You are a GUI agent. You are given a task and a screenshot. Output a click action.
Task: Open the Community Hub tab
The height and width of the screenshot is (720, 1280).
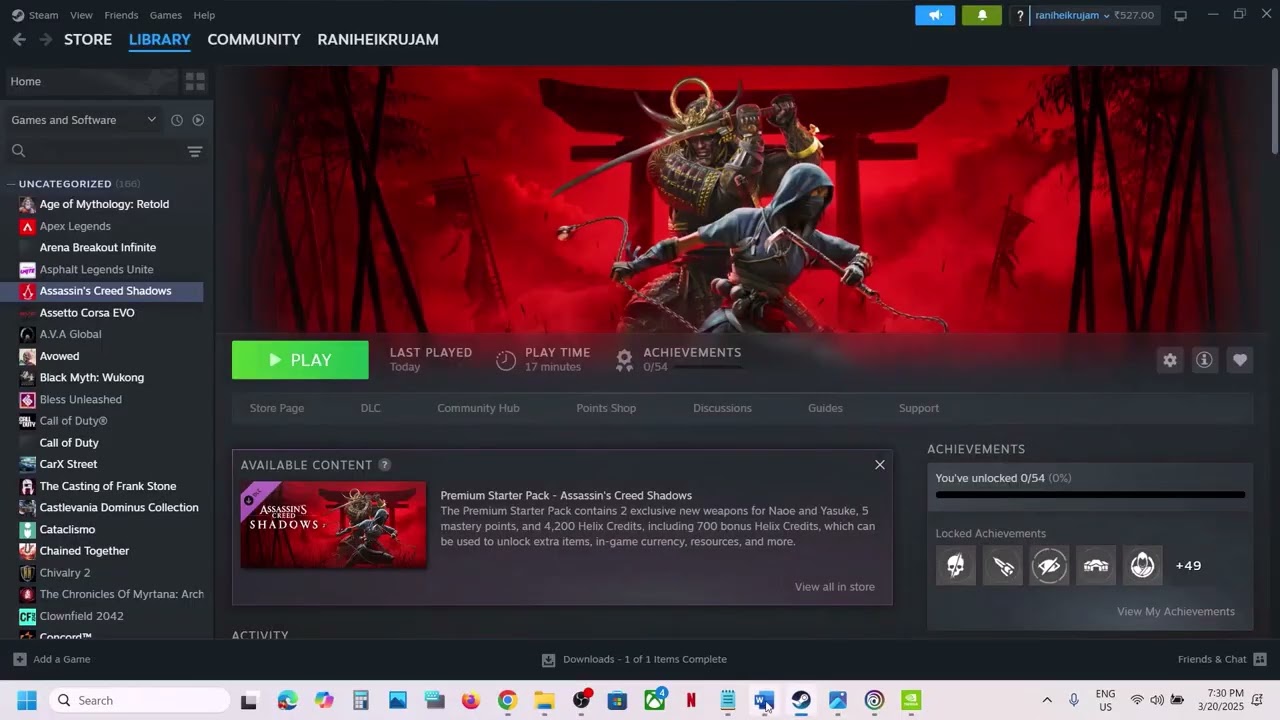point(478,408)
